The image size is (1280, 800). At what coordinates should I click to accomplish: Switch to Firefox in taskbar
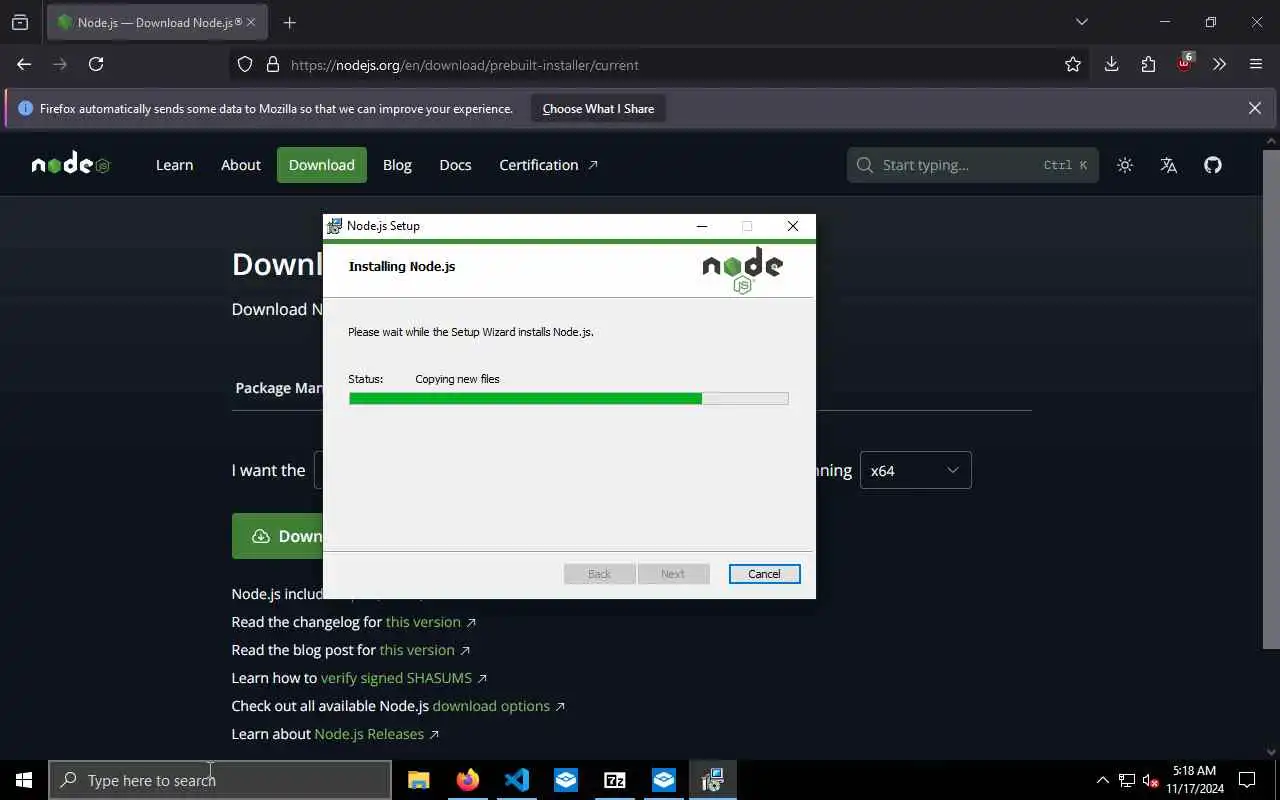click(x=467, y=780)
